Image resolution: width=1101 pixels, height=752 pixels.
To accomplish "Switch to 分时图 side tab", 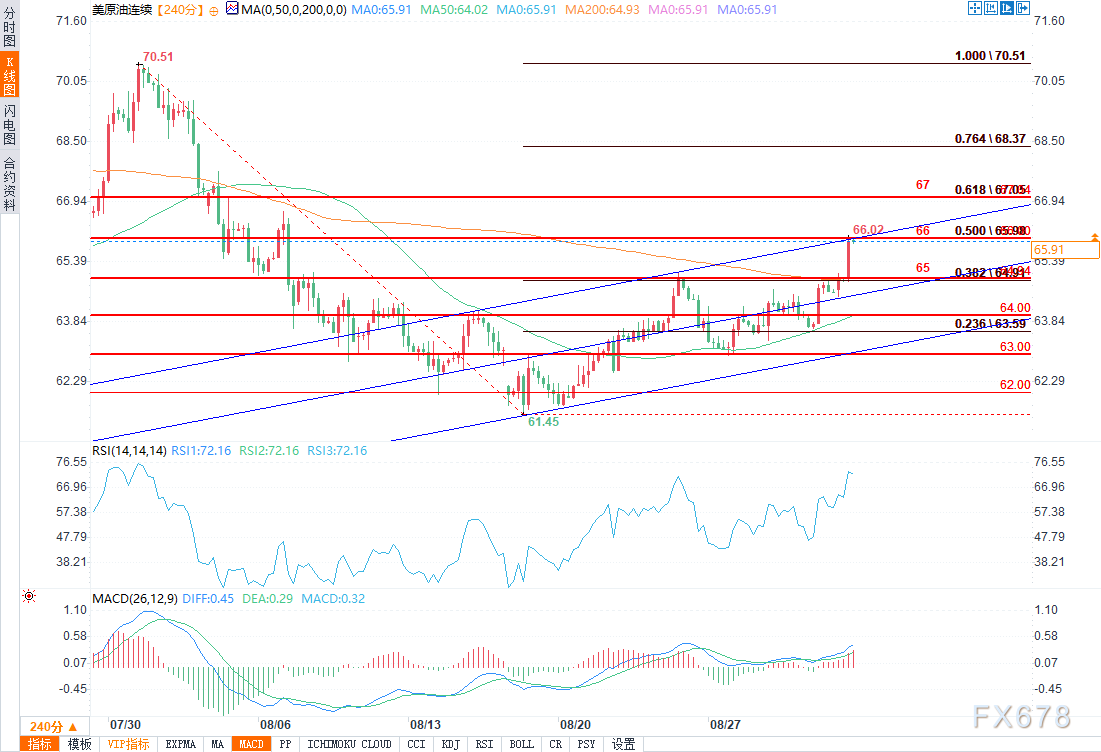I will click(9, 25).
